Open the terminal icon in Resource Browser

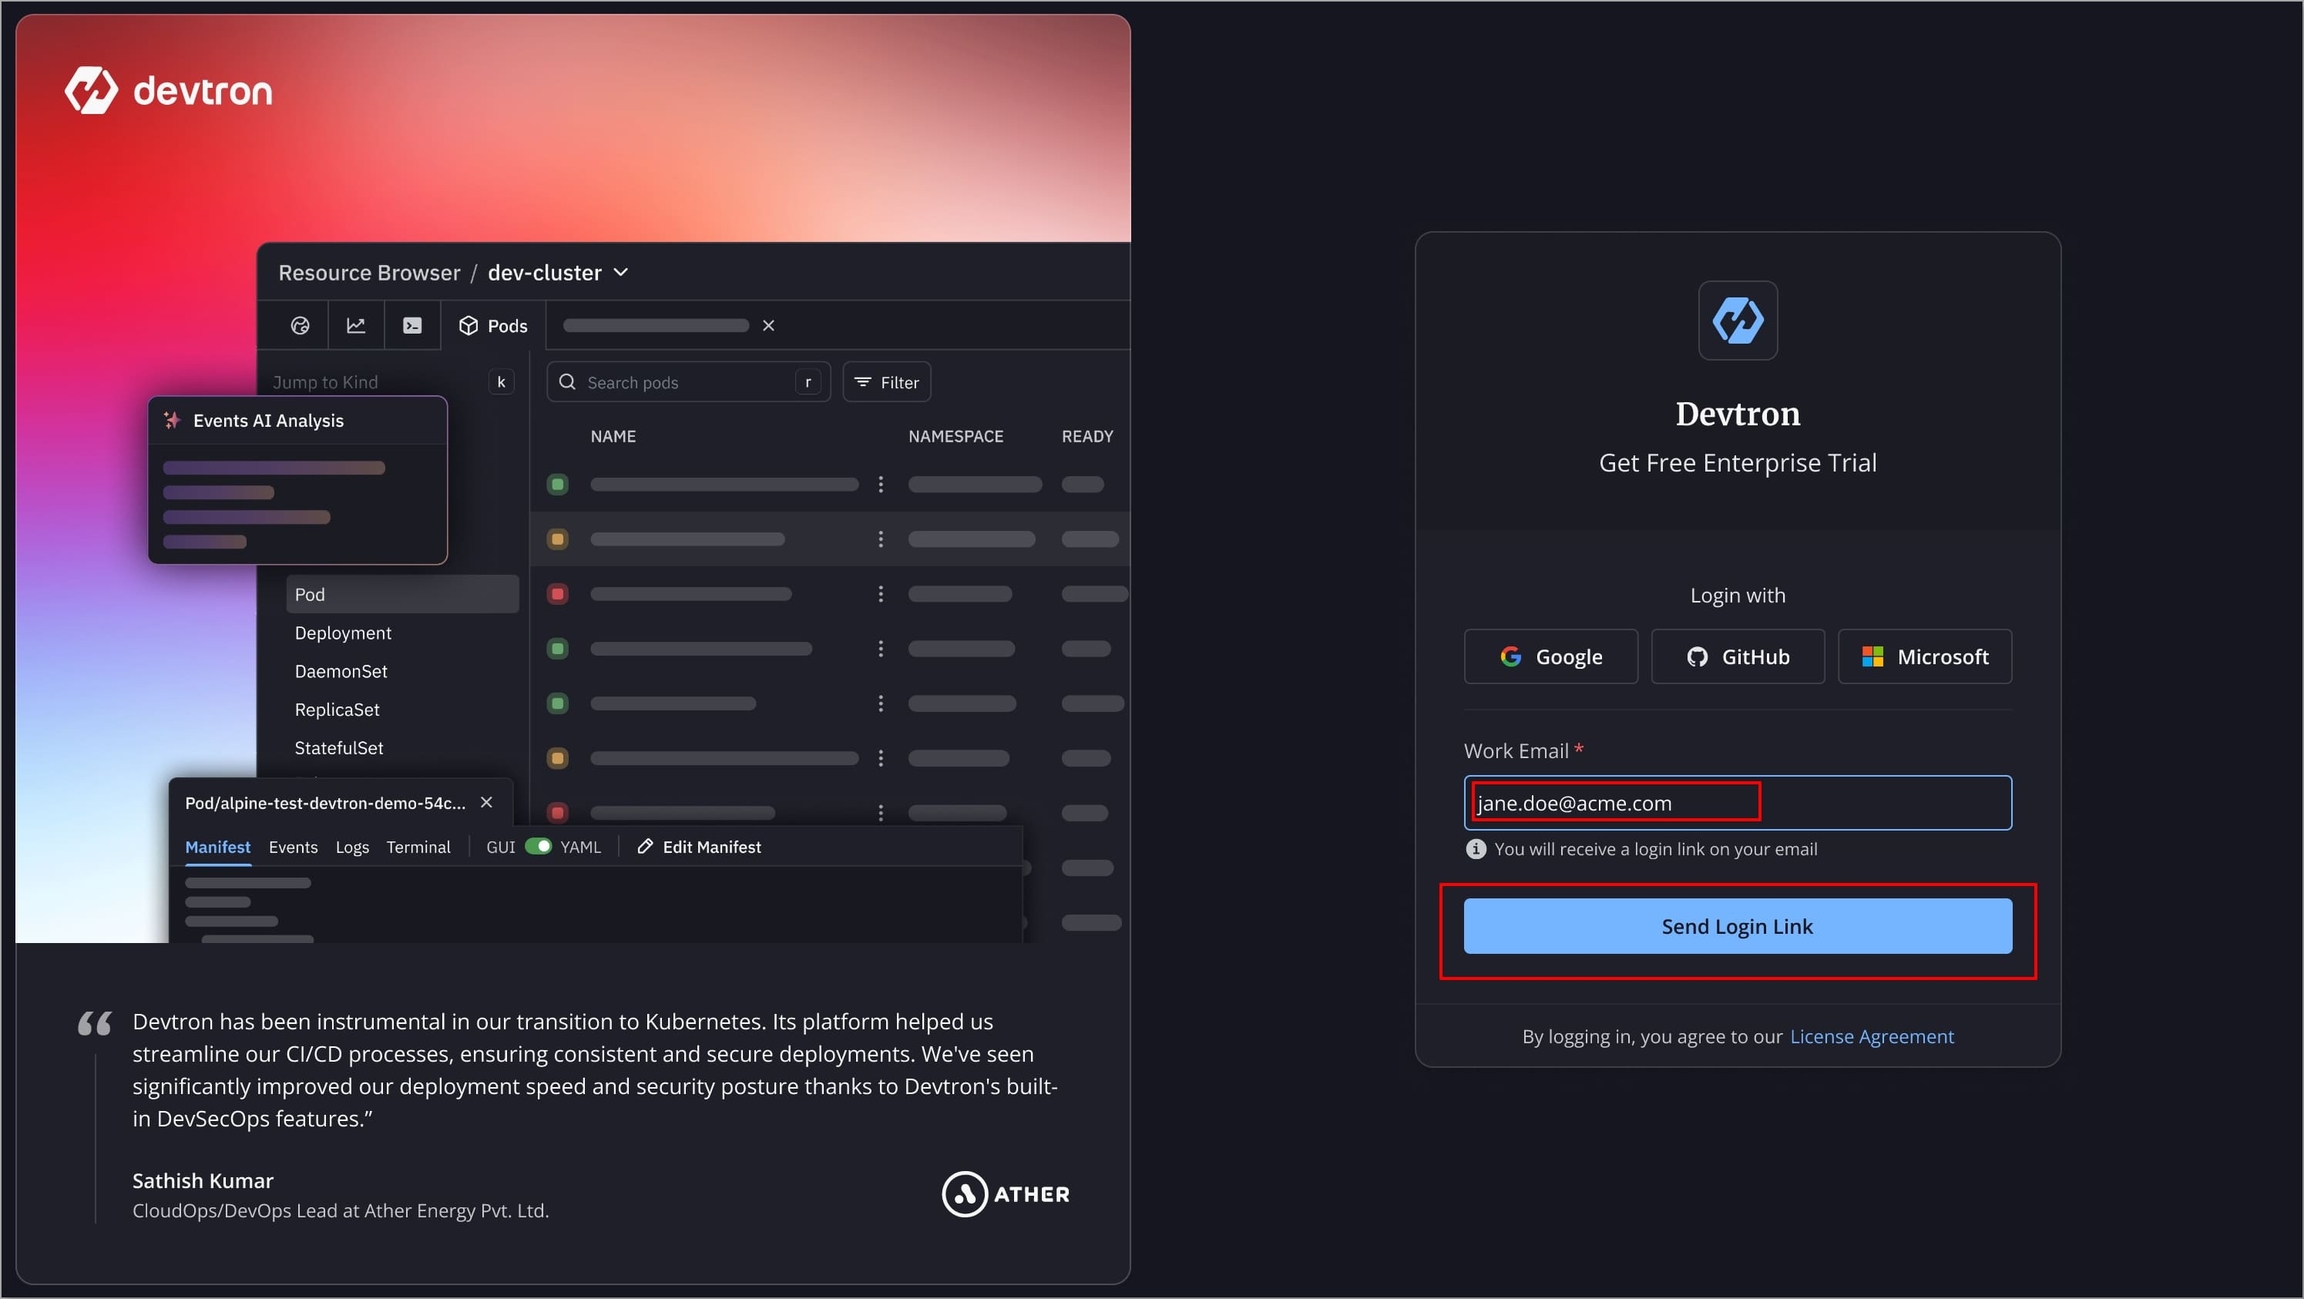412,326
